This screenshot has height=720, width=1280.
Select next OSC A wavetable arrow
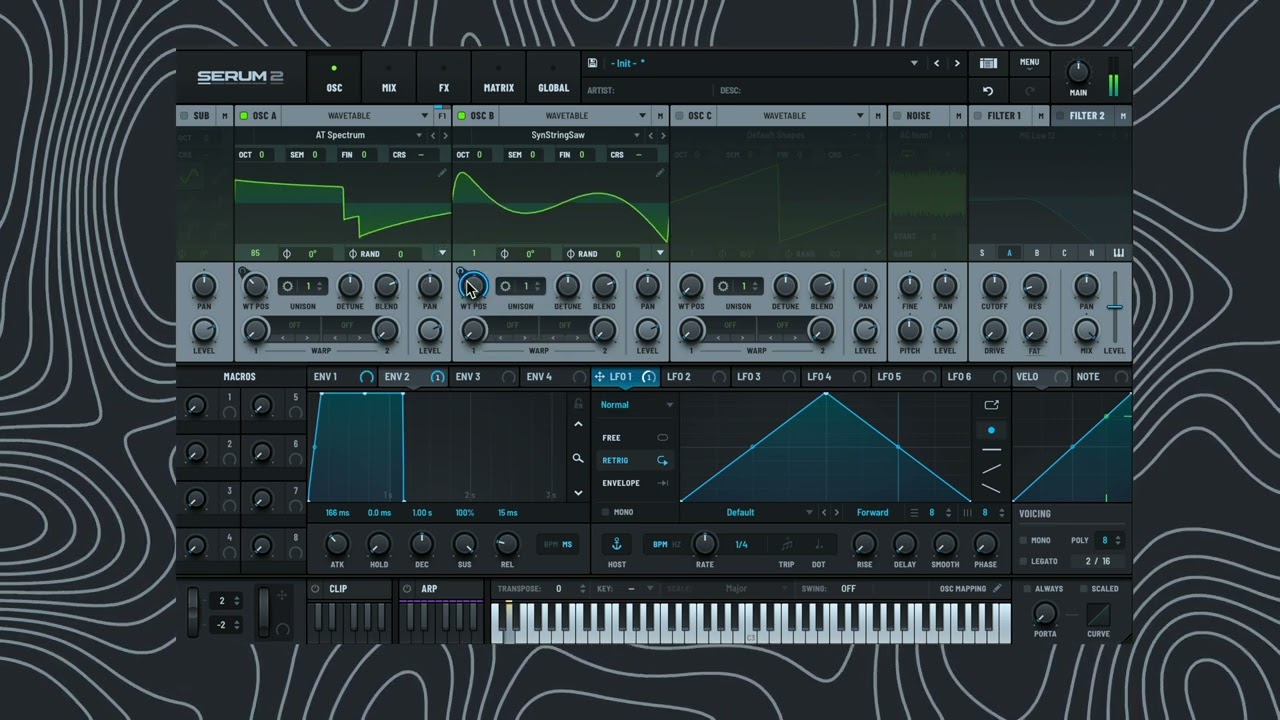[445, 135]
